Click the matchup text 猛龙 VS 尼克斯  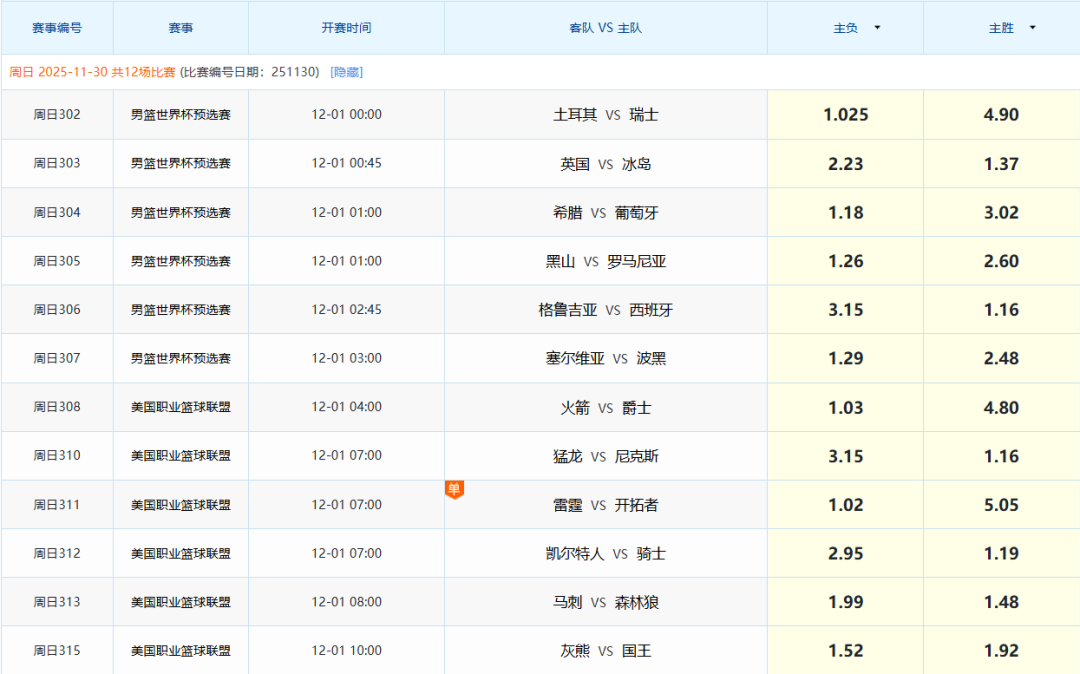tap(605, 456)
